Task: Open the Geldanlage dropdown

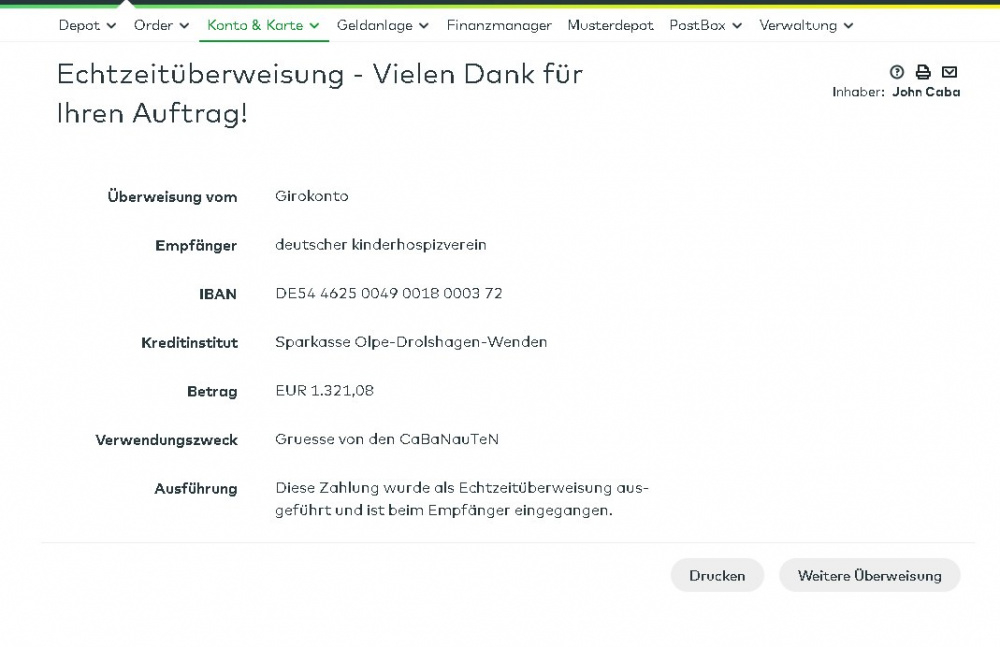Action: point(382,25)
